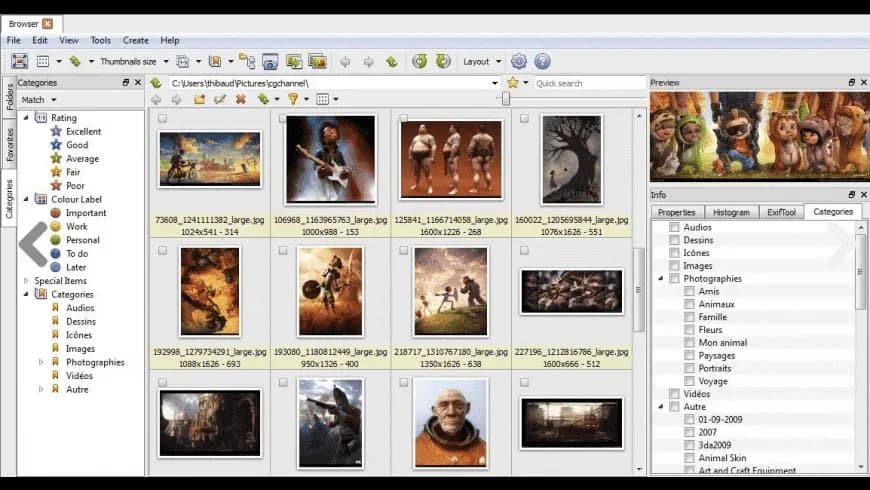Click the red delete X icon
The height and width of the screenshot is (490, 870).
click(x=241, y=99)
